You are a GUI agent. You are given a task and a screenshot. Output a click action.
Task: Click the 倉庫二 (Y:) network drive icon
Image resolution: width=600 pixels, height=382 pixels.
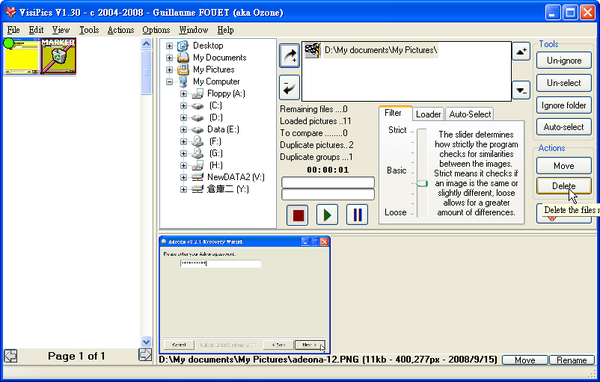[197, 189]
